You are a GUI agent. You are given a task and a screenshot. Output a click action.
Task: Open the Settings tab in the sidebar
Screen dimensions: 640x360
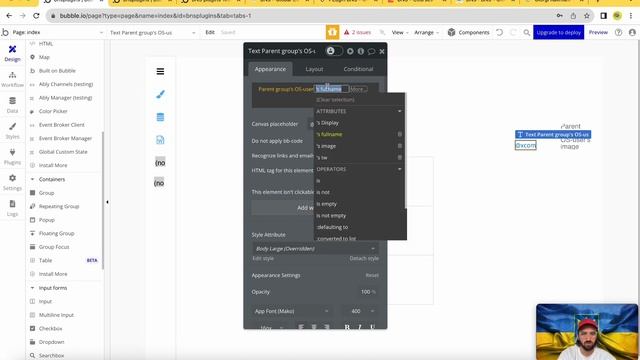12,182
